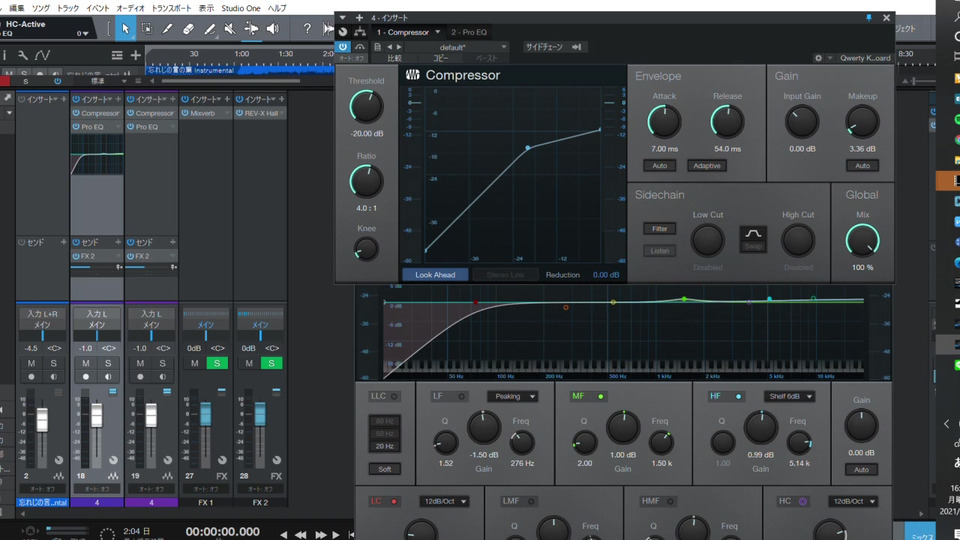The width and height of the screenshot is (960, 540).
Task: Open the トラック menu
Action: pyautogui.click(x=67, y=8)
